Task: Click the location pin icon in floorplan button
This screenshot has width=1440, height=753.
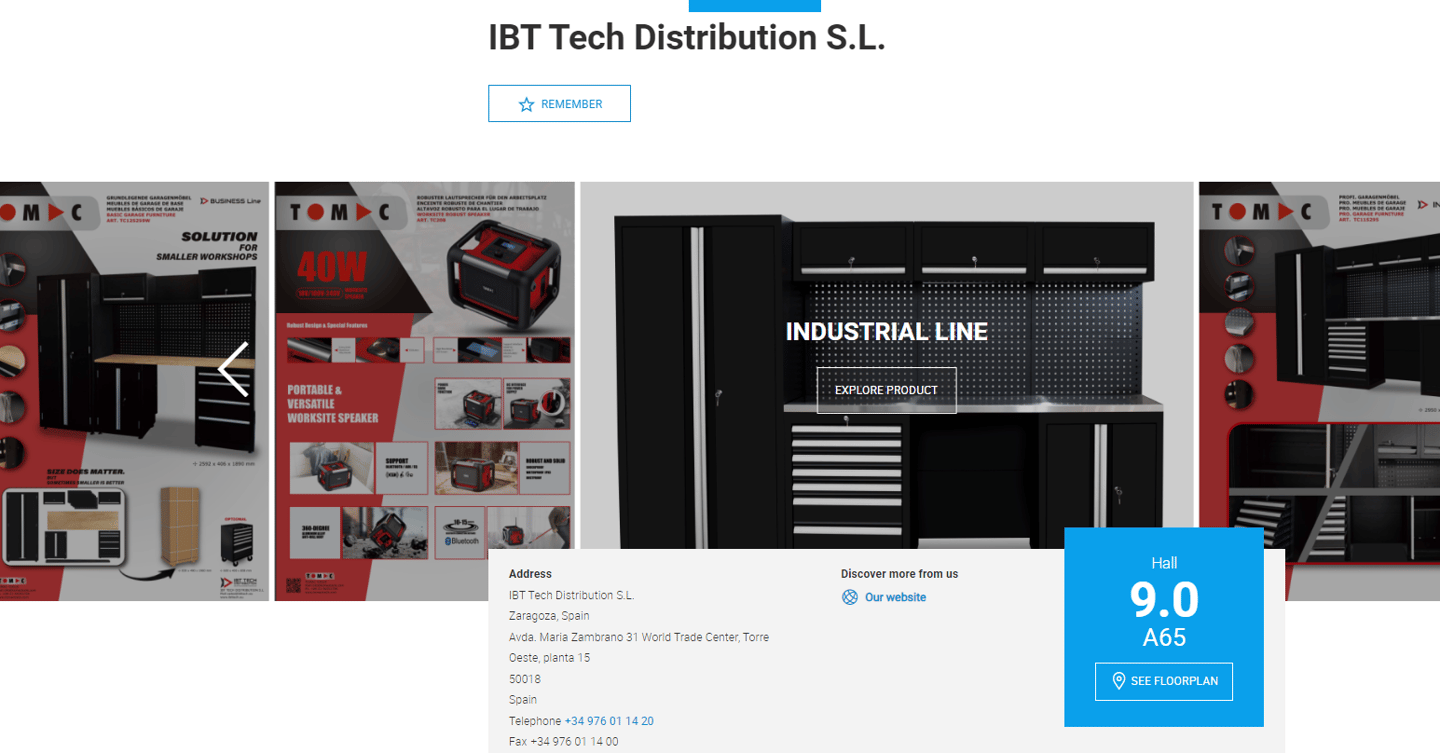Action: click(x=1119, y=681)
